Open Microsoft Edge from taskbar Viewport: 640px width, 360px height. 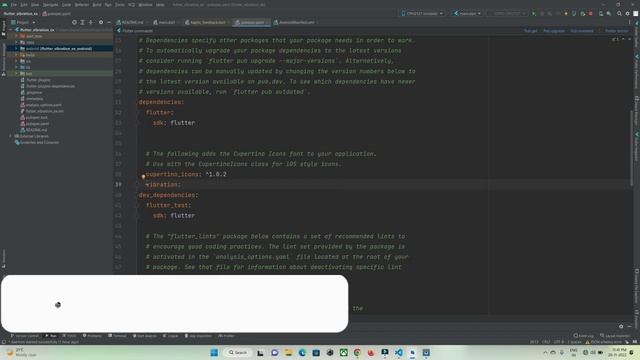pos(302,353)
